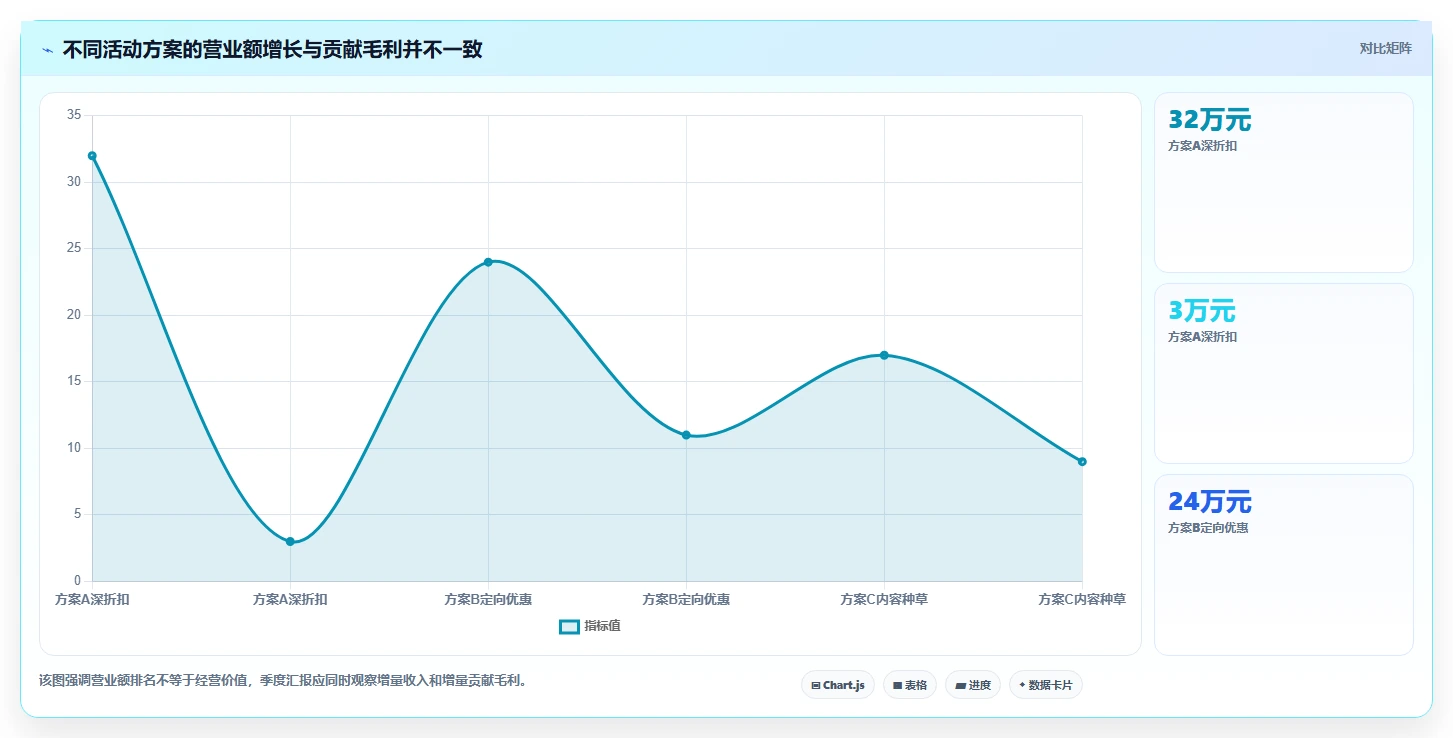
Task: Click the y-axis label 20
Action: point(74,315)
